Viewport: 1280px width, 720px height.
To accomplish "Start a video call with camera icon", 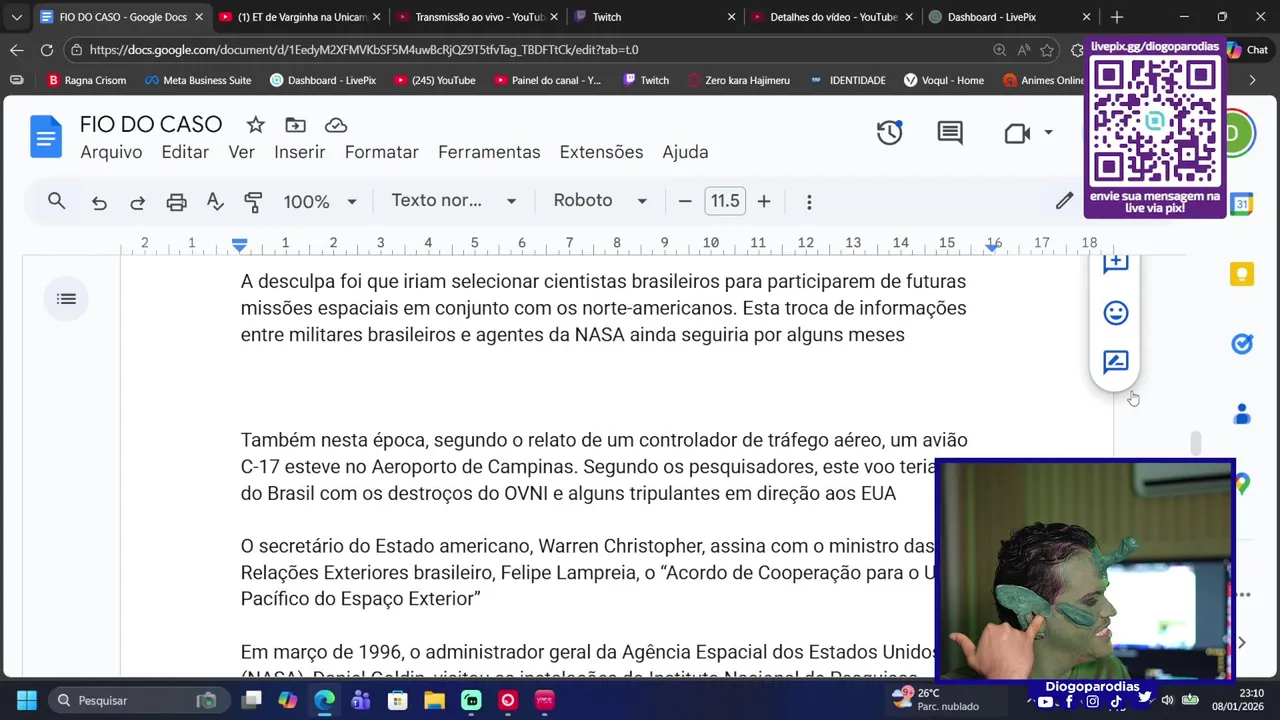I will (1017, 133).
